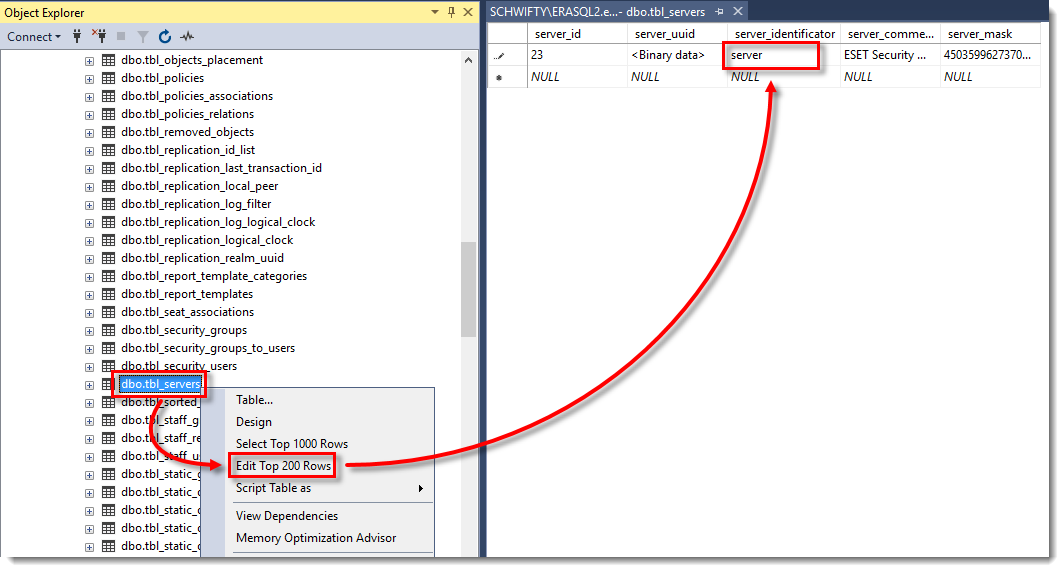Toggle auto-hide pin of Object Explorer
The width and height of the screenshot is (1064, 572).
(451, 12)
